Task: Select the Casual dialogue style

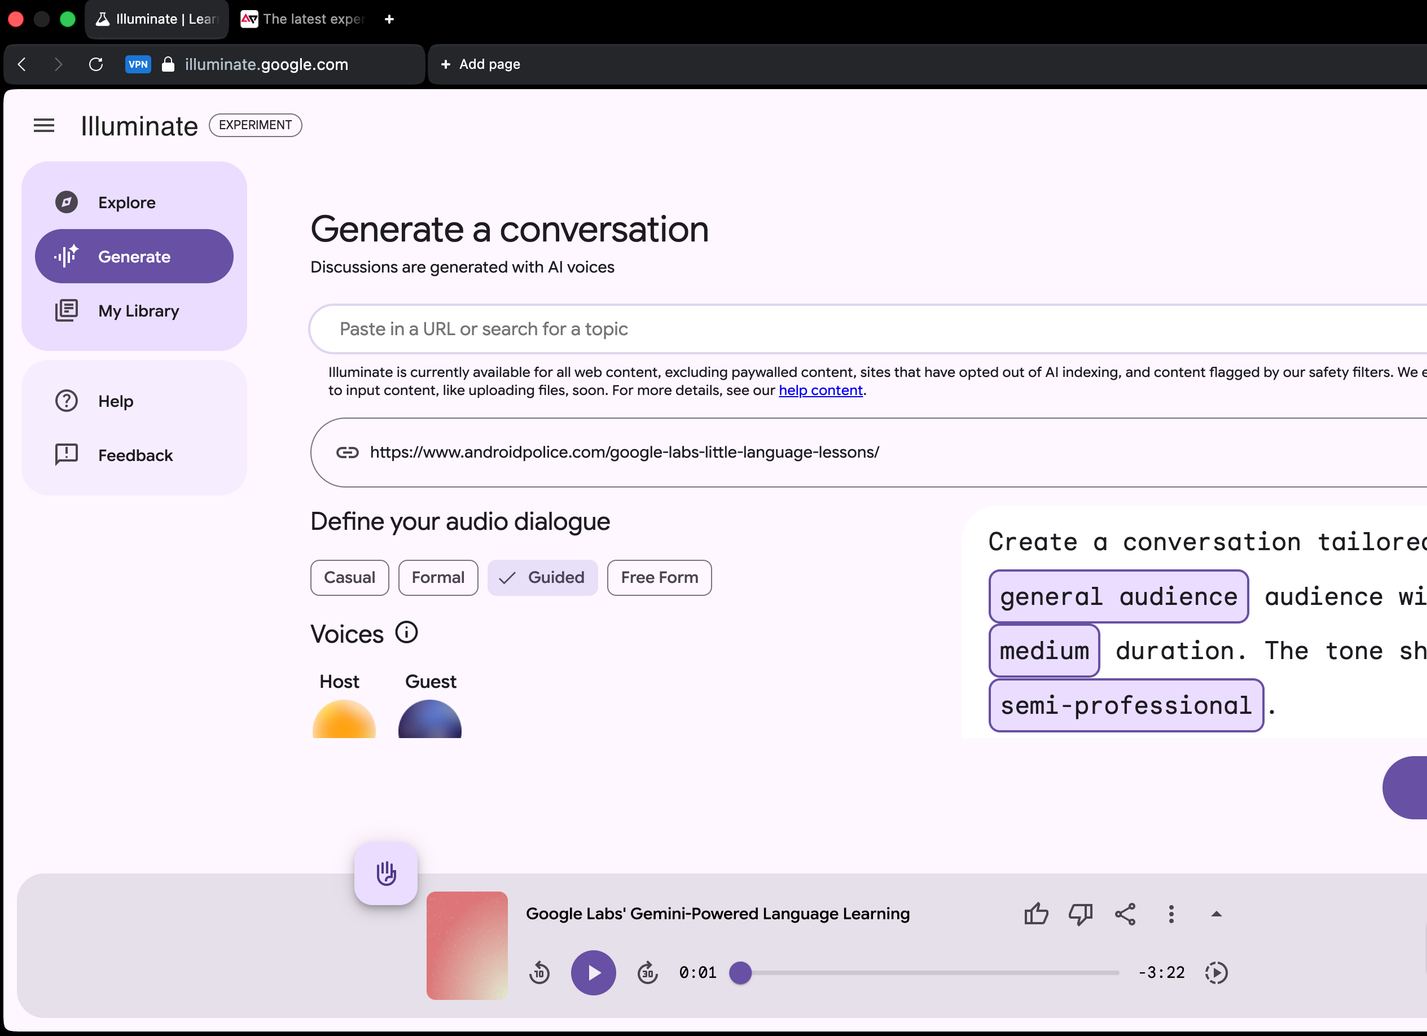Action: point(349,577)
